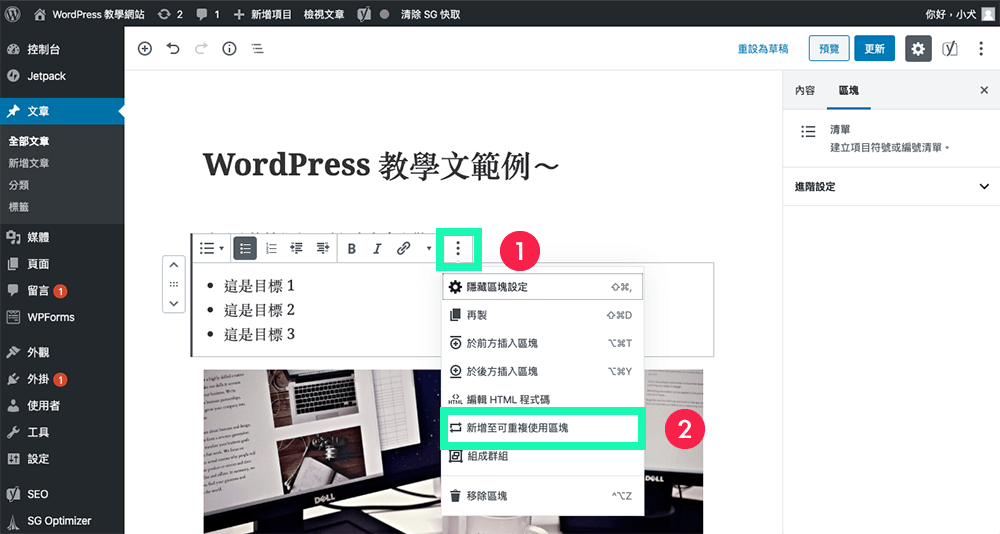This screenshot has height=534, width=1000.
Task: Click 新增文章 submenu item
Action: pyautogui.click(x=29, y=163)
